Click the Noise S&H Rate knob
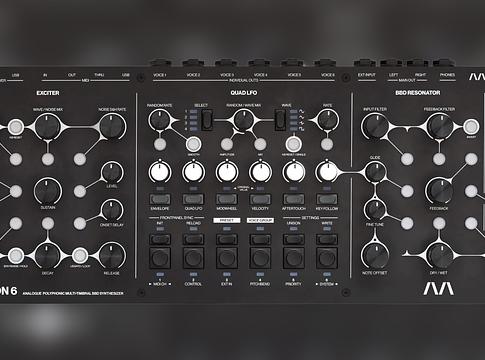This screenshot has height=360, width=485. click(x=112, y=127)
